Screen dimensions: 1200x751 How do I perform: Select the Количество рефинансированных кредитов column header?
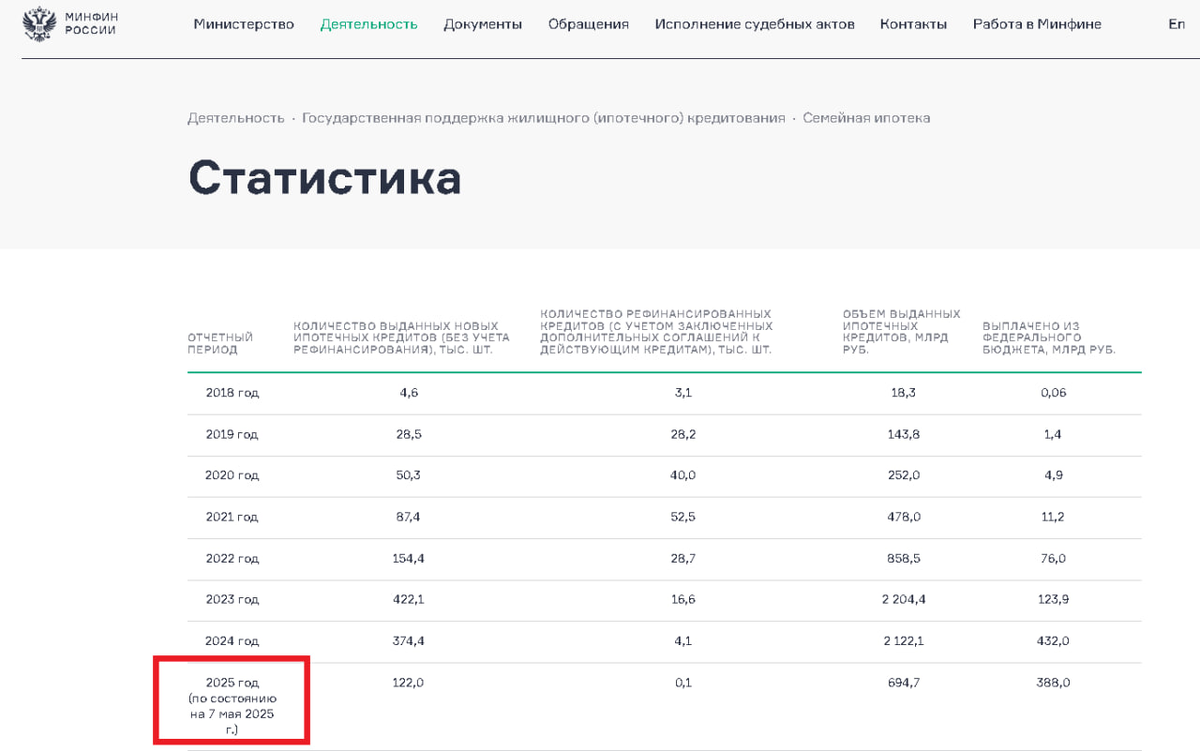(656, 332)
